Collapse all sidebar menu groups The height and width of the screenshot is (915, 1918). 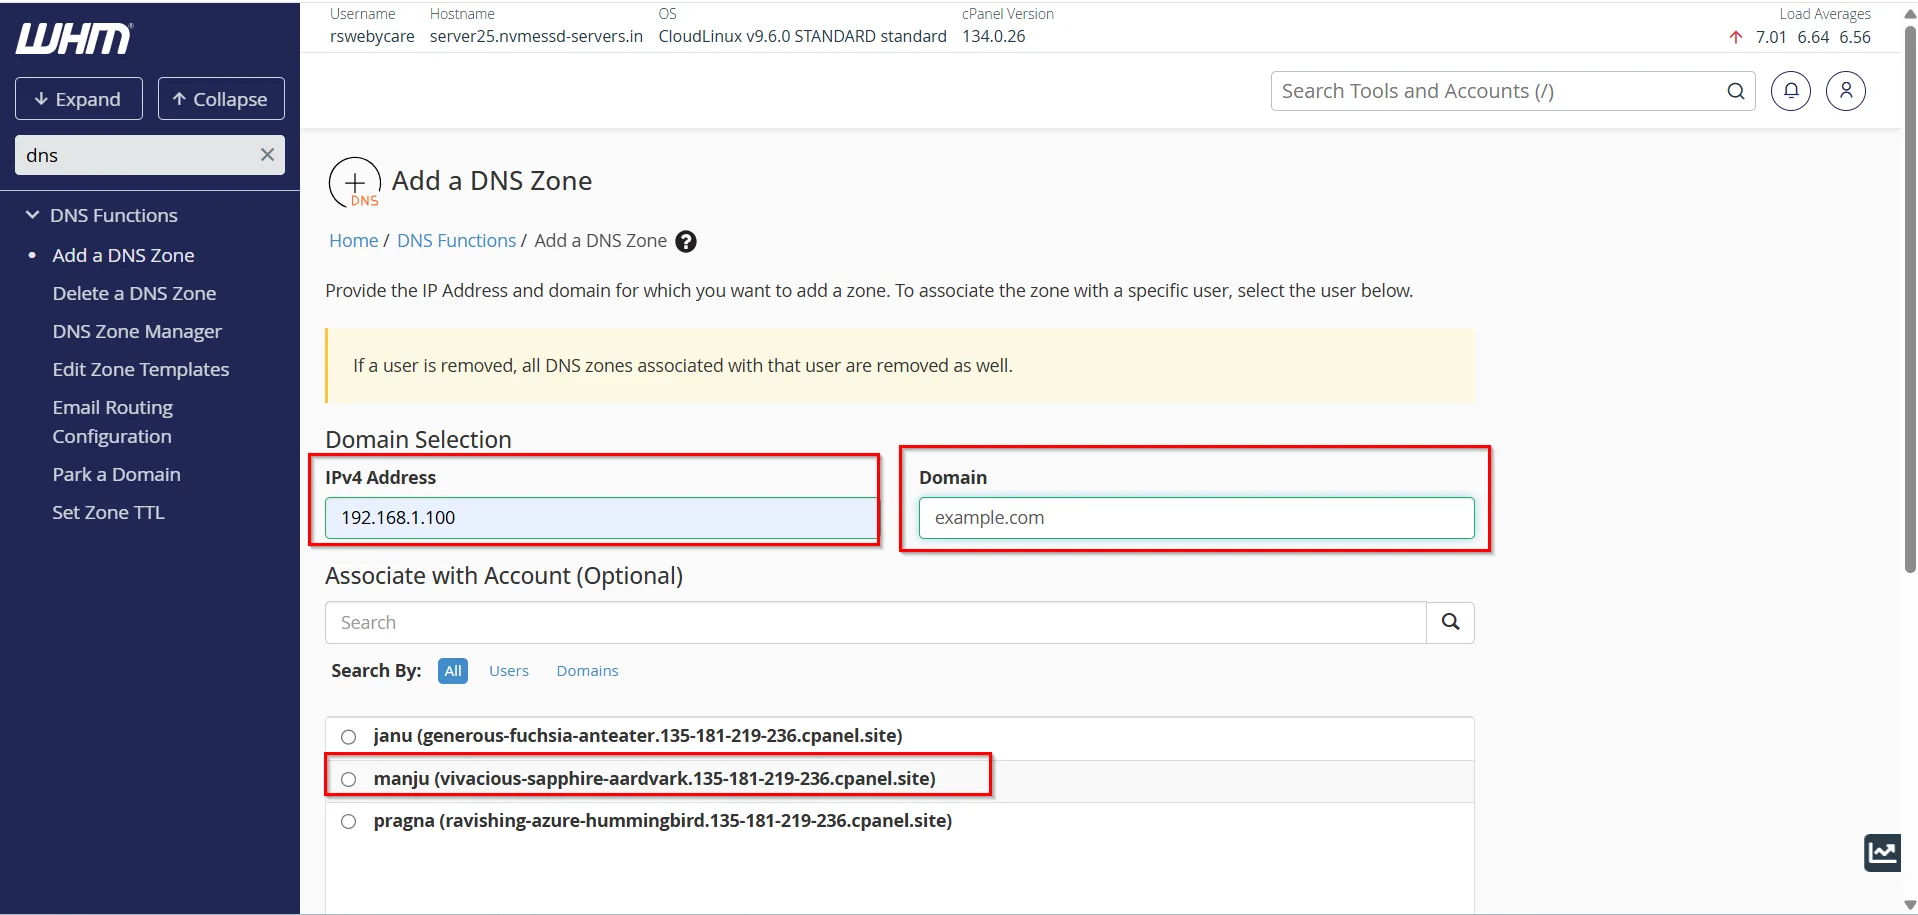[221, 98]
